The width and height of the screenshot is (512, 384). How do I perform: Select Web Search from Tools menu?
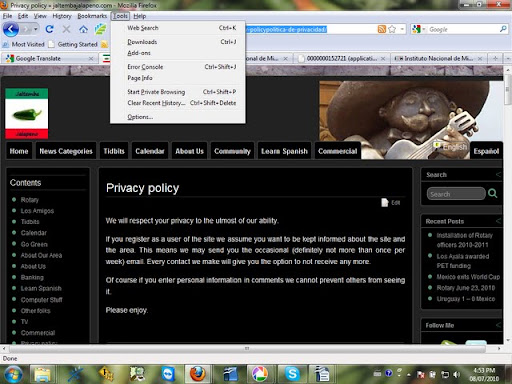178,28
